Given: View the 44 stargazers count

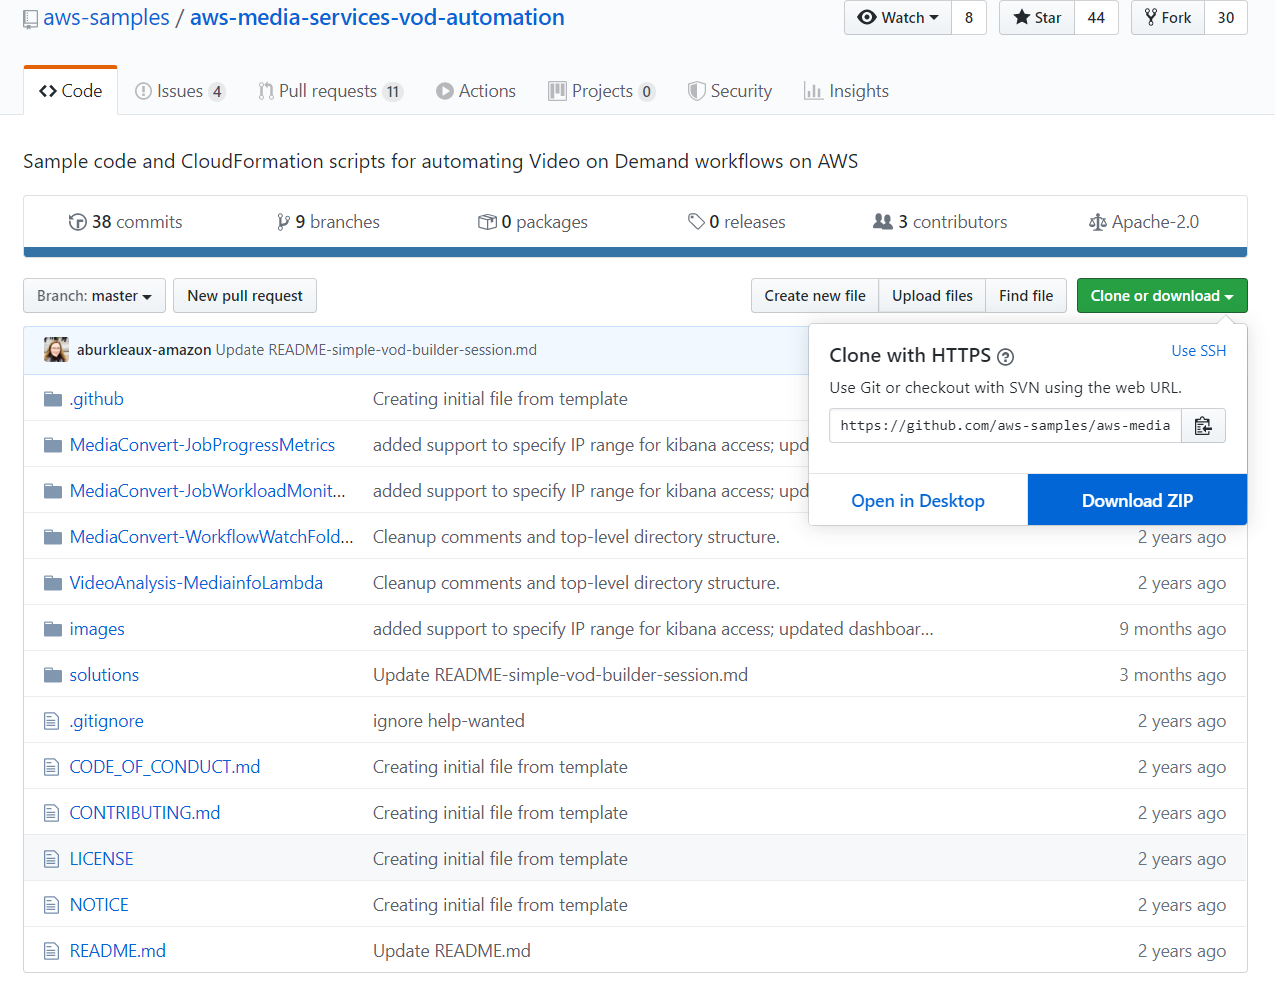Looking at the screenshot, I should click(x=1096, y=18).
